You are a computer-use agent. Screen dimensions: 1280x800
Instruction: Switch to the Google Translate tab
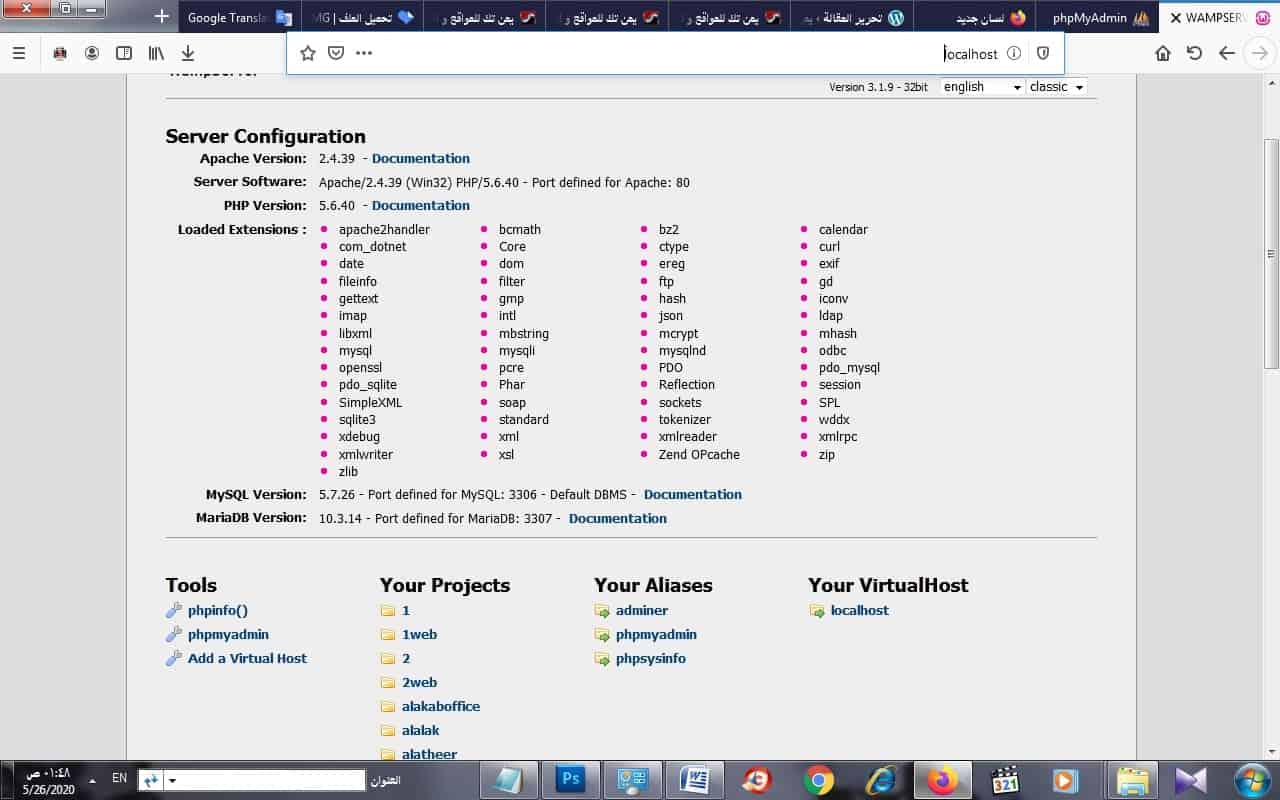pyautogui.click(x=238, y=18)
